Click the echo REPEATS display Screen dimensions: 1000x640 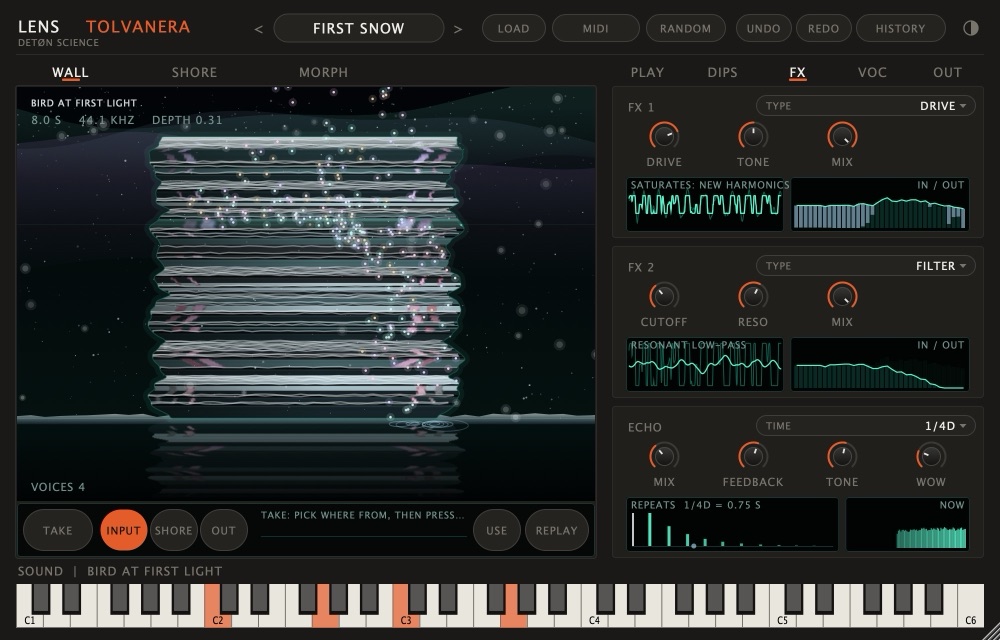pos(732,524)
